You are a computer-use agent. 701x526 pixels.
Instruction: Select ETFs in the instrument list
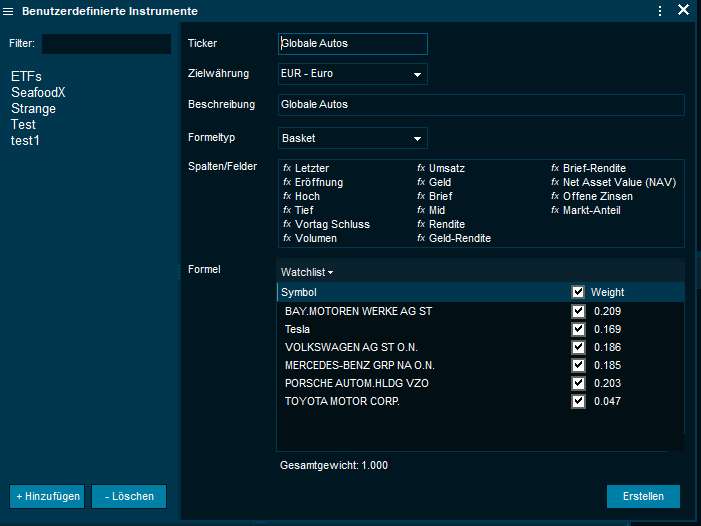point(26,76)
